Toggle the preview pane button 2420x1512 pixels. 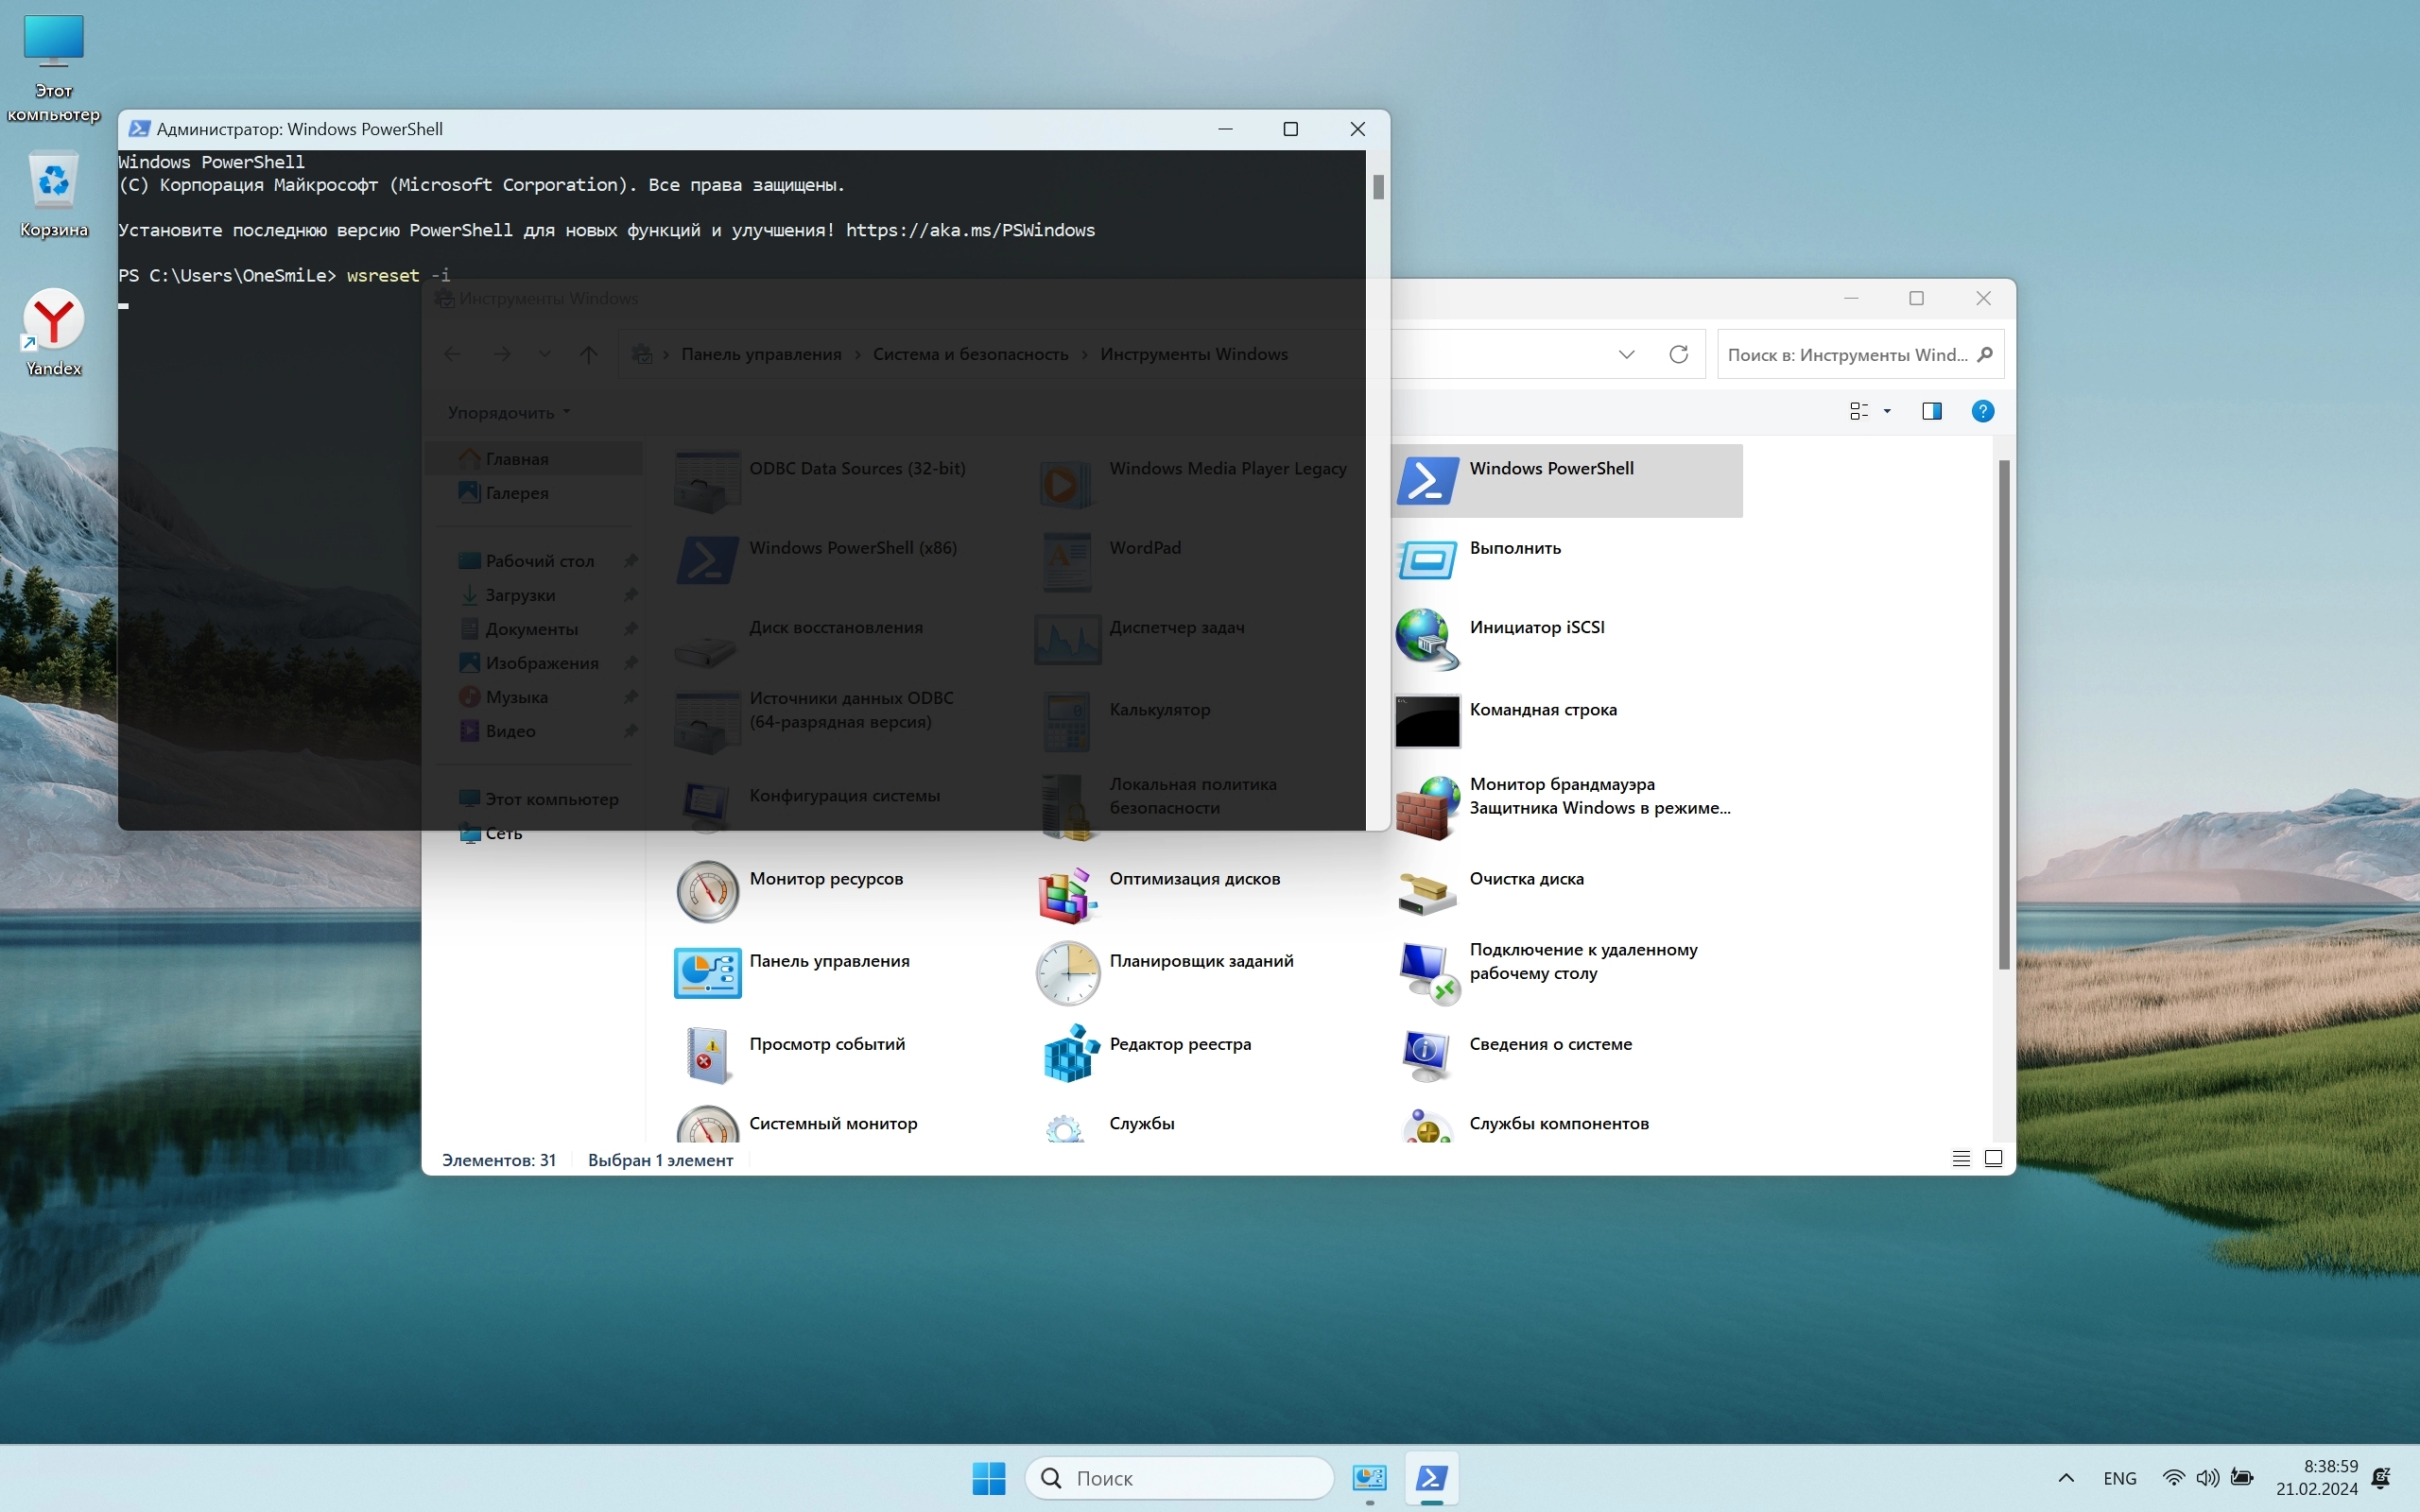point(1931,411)
